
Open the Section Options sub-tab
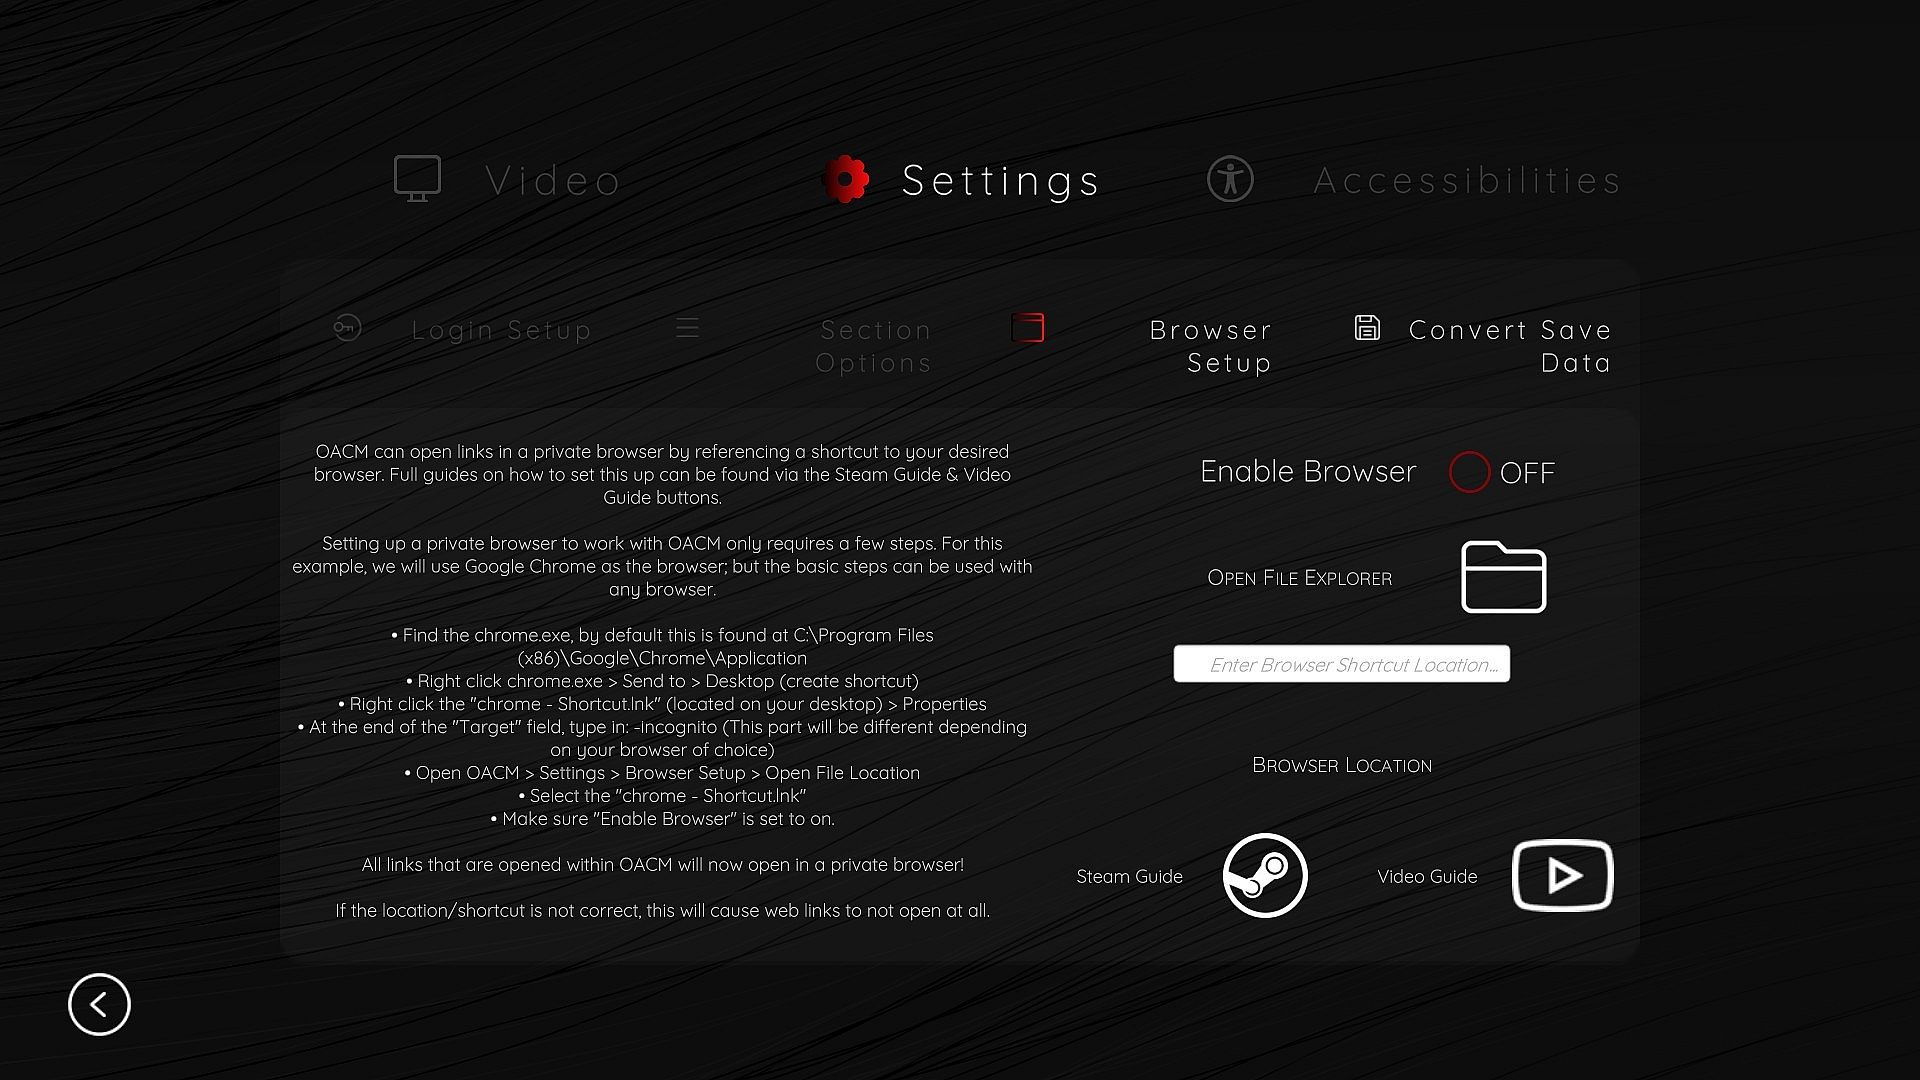pos(874,346)
